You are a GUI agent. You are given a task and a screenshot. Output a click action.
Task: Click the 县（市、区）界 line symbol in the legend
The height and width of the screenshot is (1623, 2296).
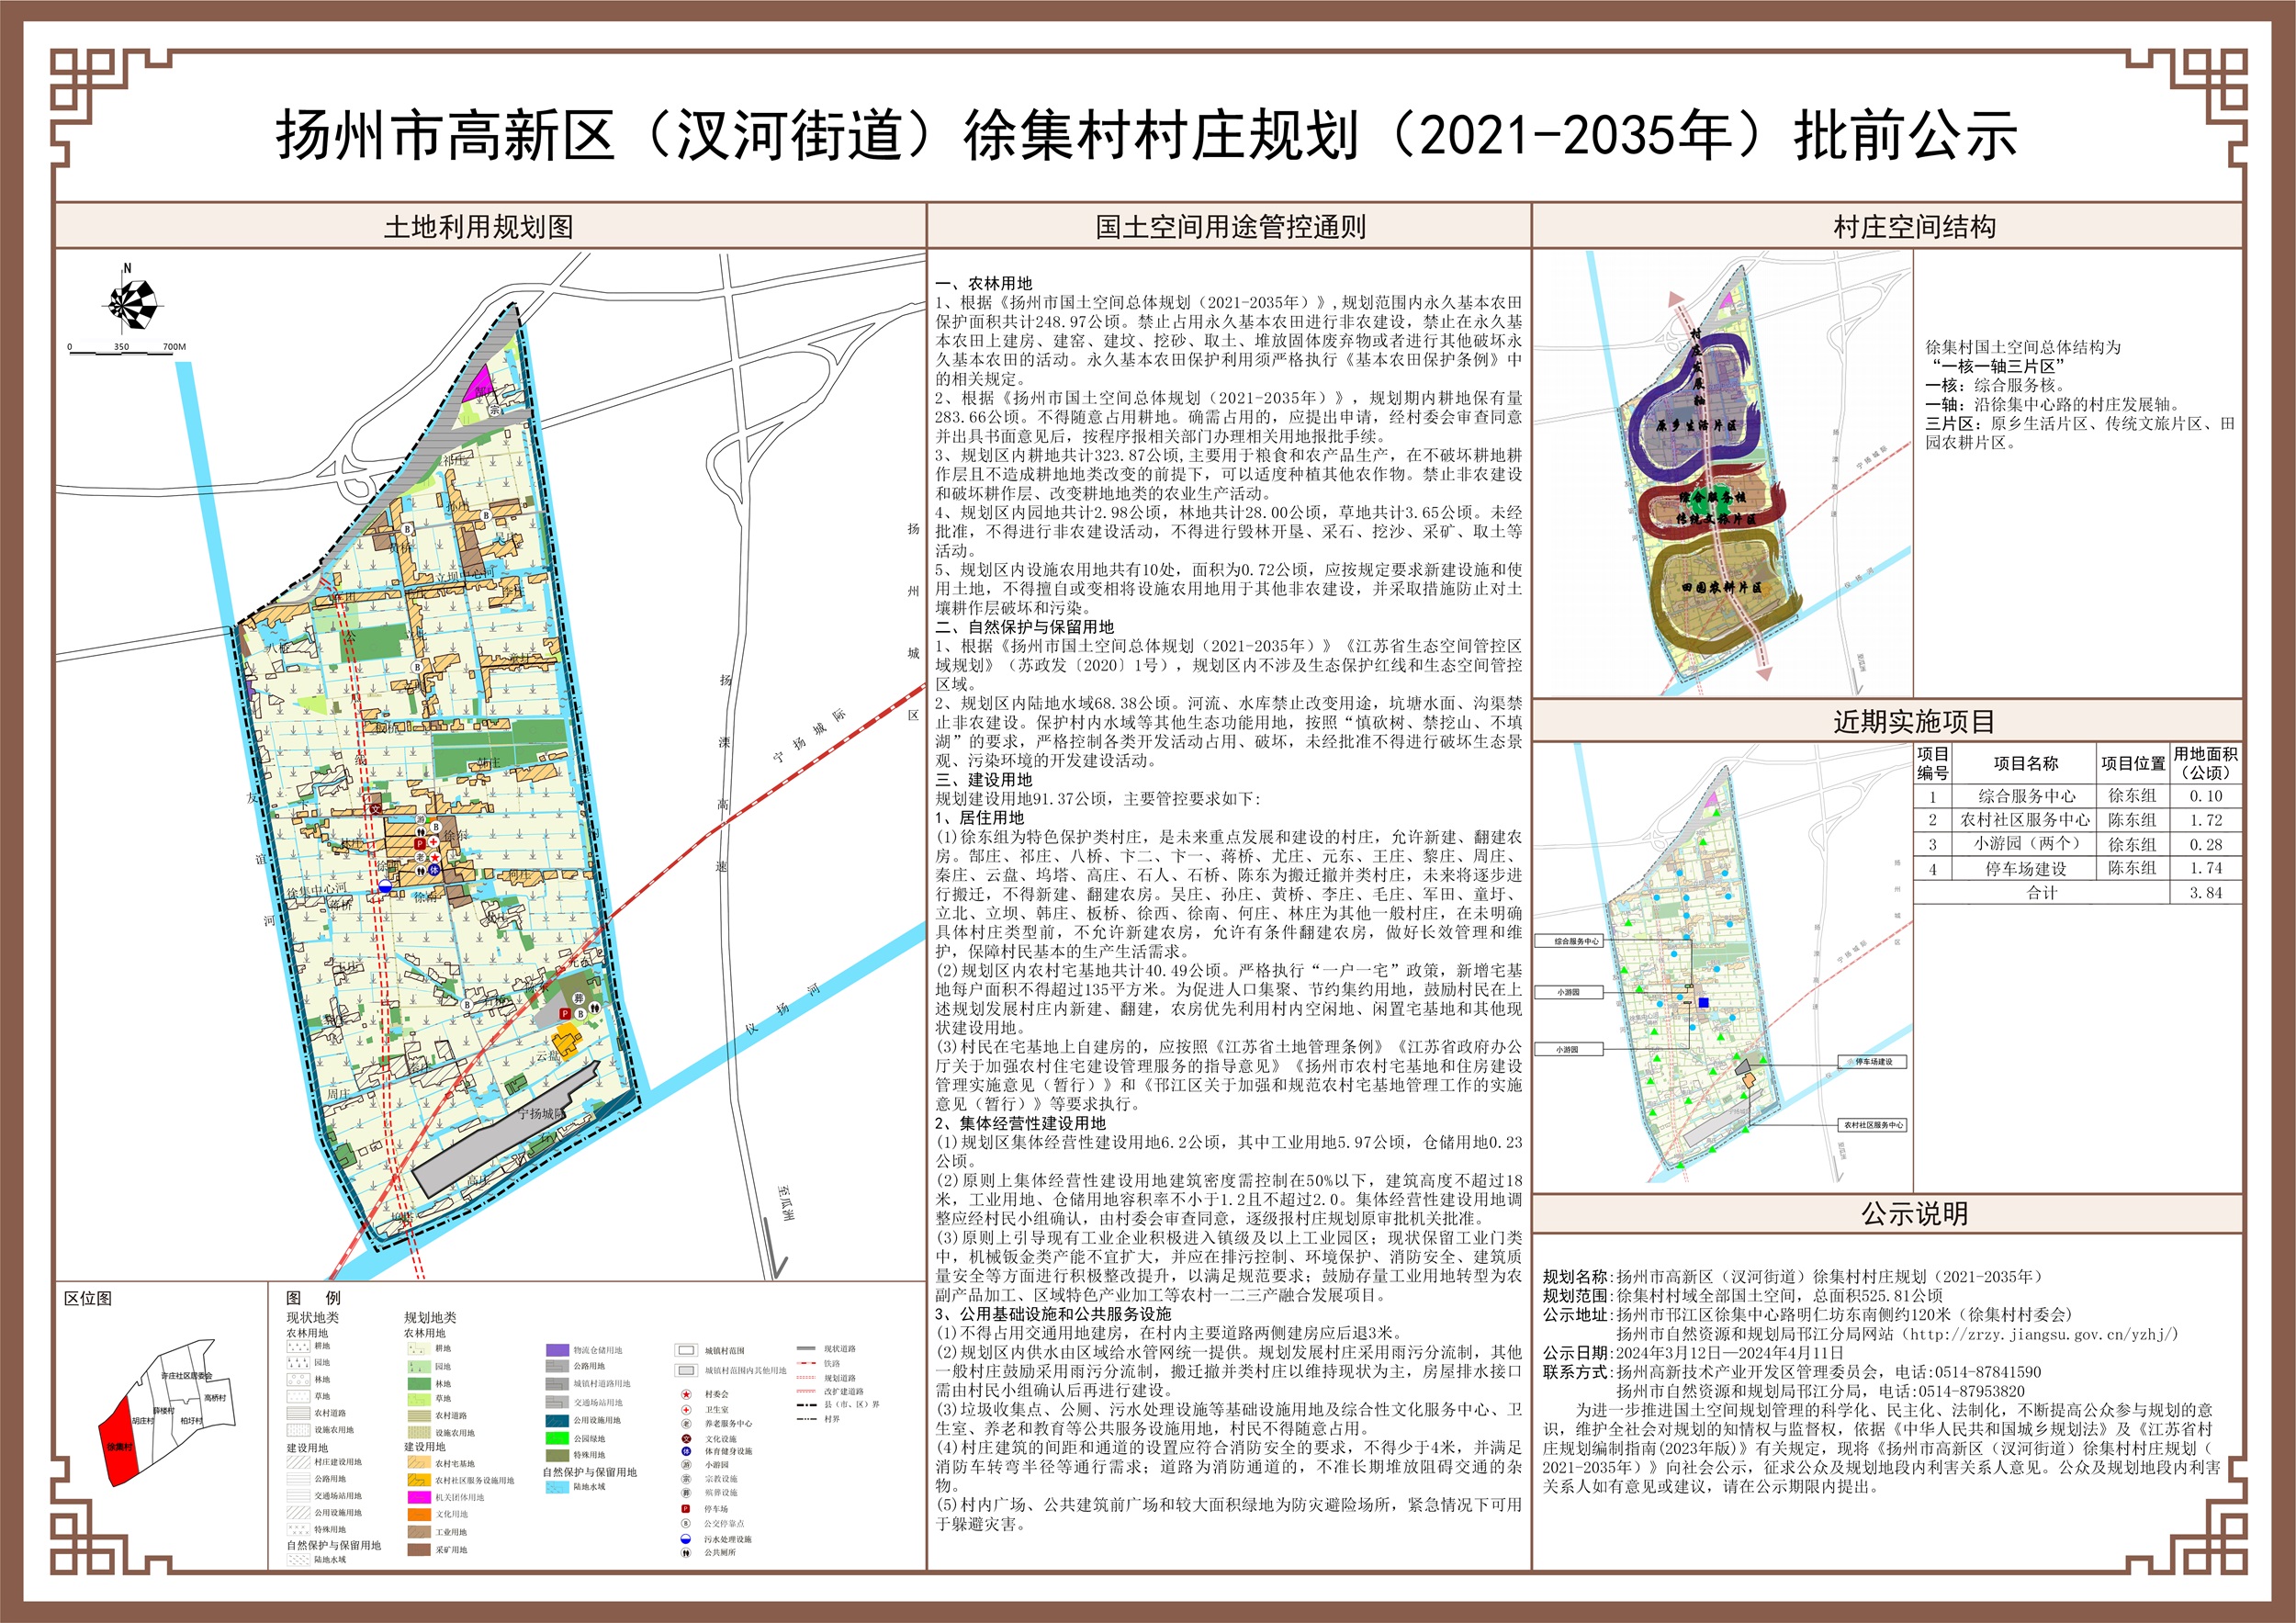[x=806, y=1404]
